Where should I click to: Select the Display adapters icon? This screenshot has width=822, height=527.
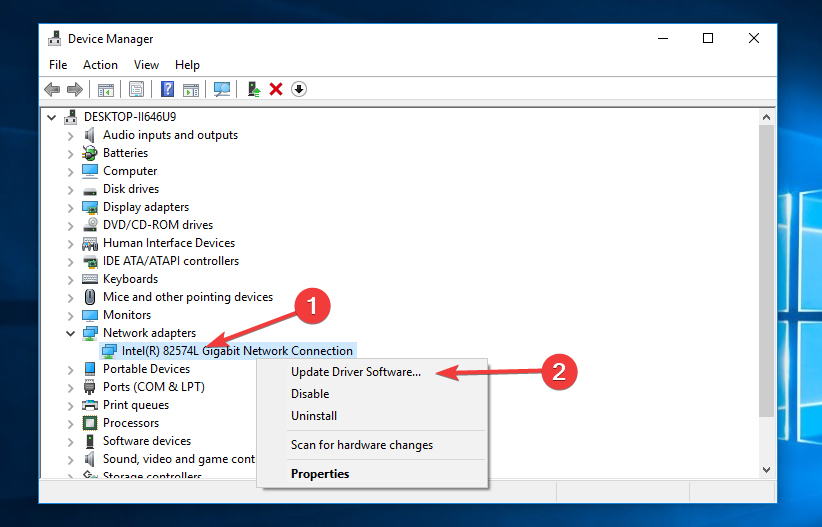(x=90, y=207)
